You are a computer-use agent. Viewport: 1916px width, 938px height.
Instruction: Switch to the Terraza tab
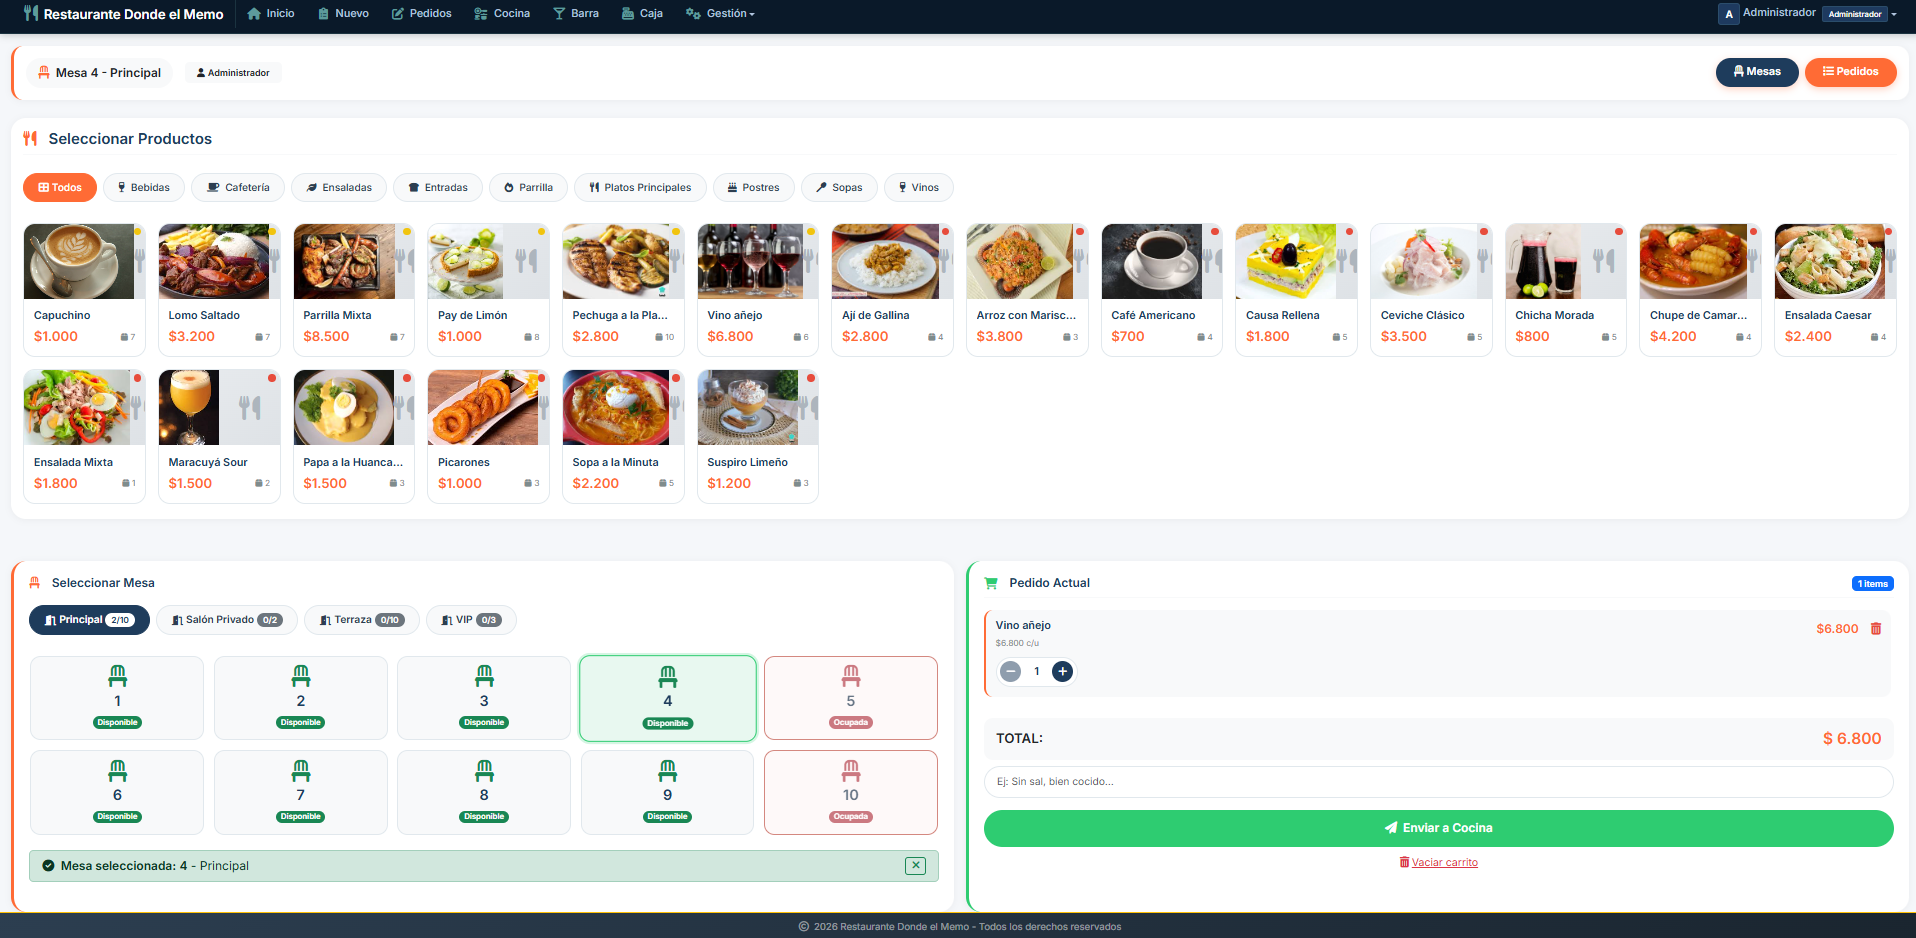(361, 619)
